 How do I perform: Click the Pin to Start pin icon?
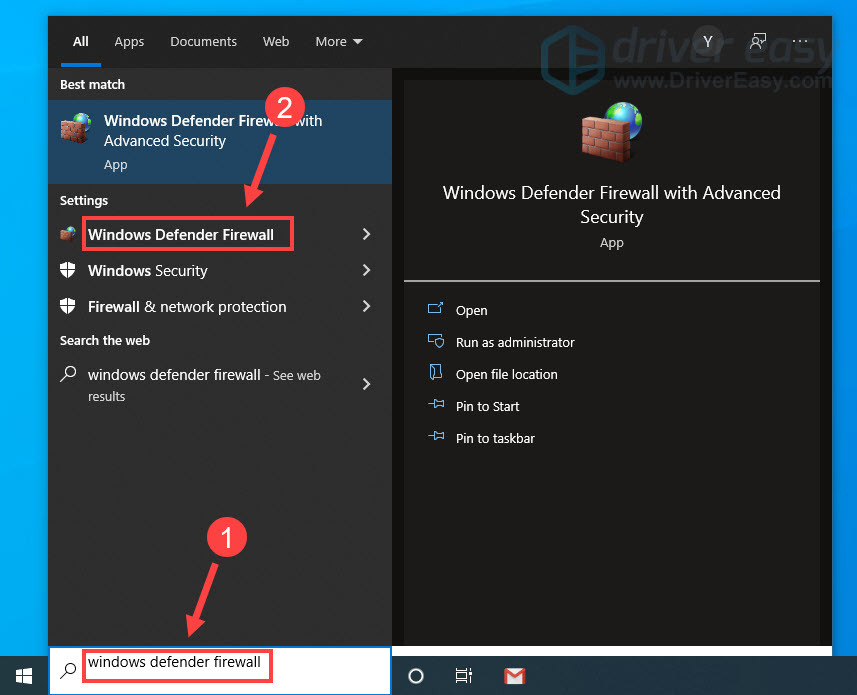pos(436,404)
